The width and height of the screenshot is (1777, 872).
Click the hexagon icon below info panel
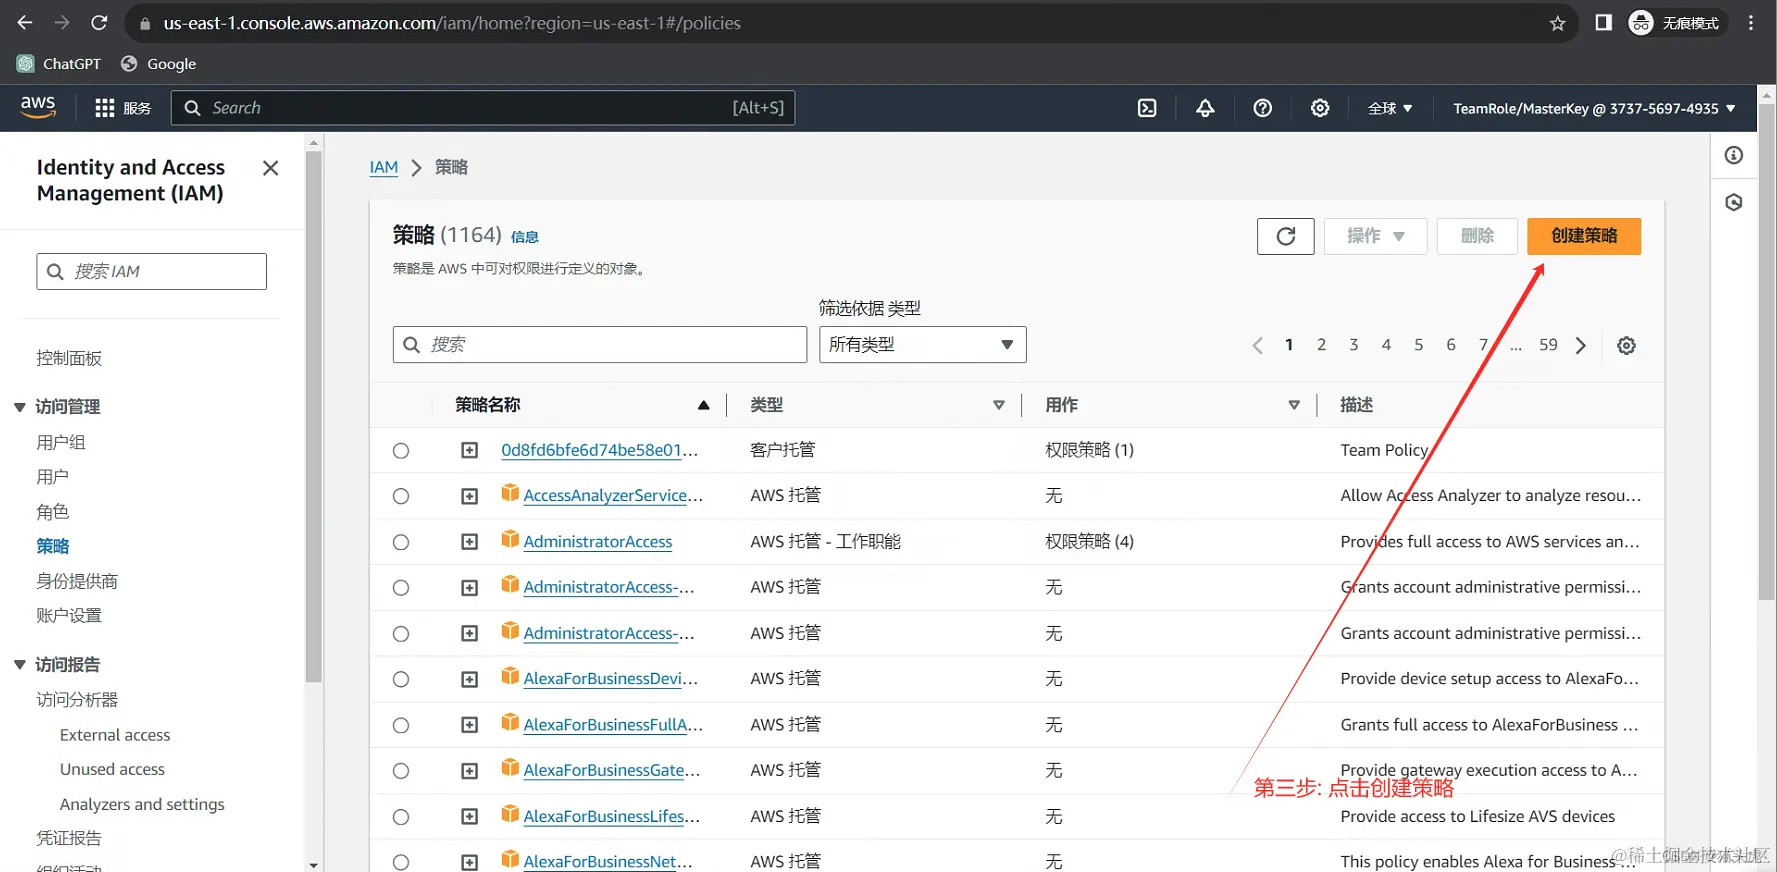point(1734,202)
